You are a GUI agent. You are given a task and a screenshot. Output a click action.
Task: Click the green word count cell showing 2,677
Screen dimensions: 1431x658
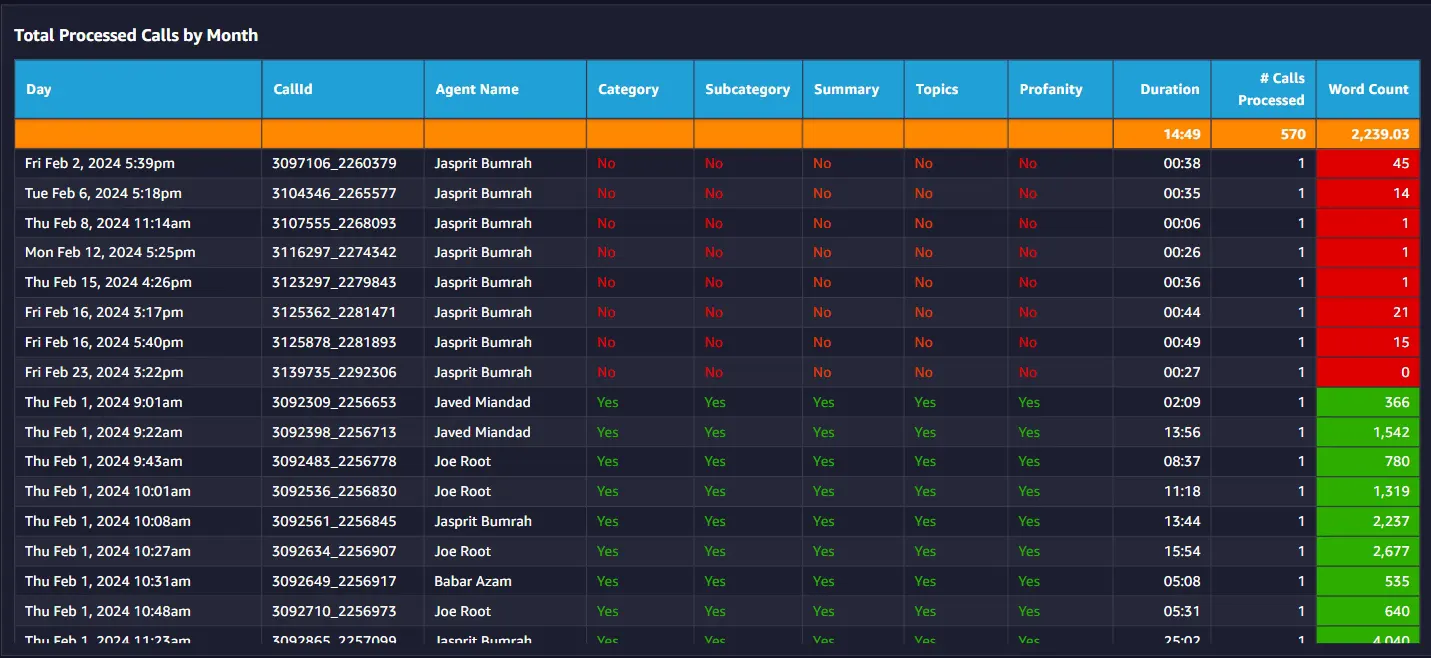(1368, 551)
